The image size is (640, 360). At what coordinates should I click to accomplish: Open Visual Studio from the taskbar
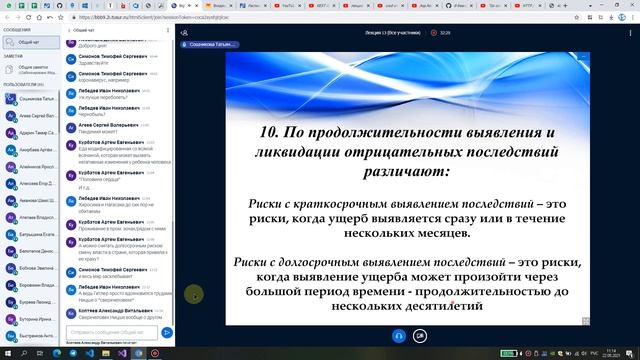122,353
